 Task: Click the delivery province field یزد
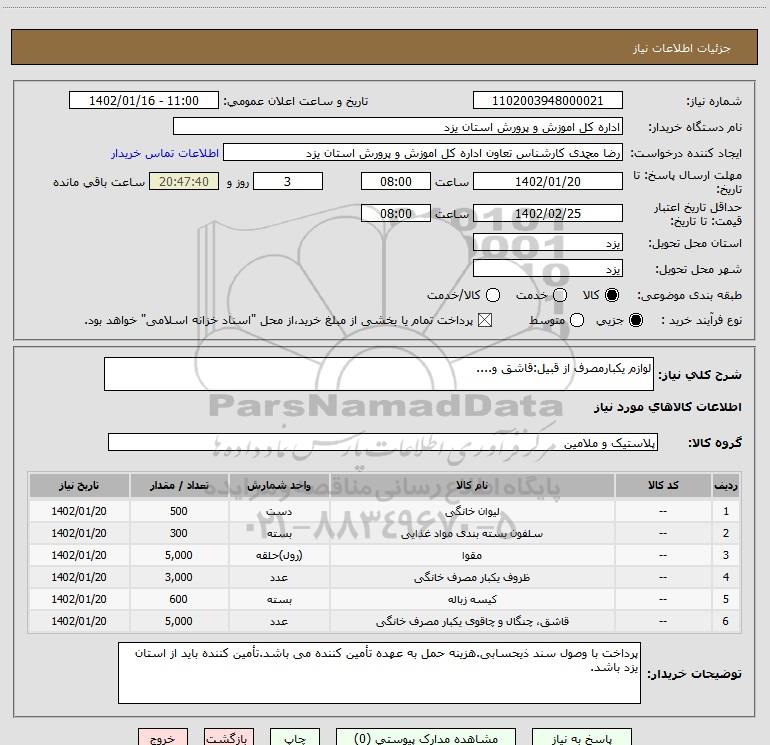pyautogui.click(x=548, y=243)
